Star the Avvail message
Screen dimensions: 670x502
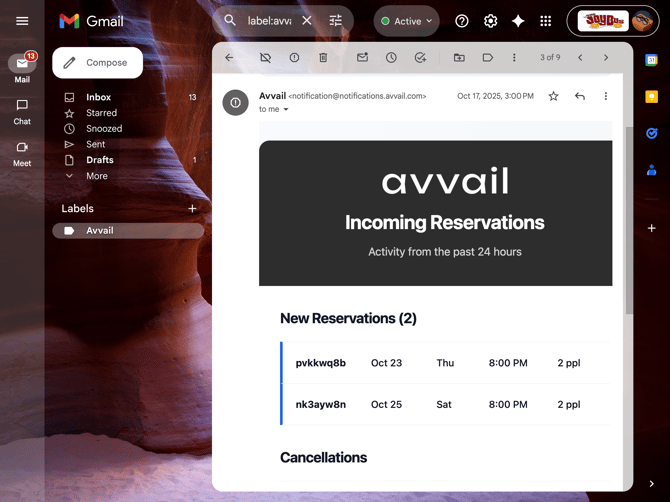pyautogui.click(x=553, y=97)
